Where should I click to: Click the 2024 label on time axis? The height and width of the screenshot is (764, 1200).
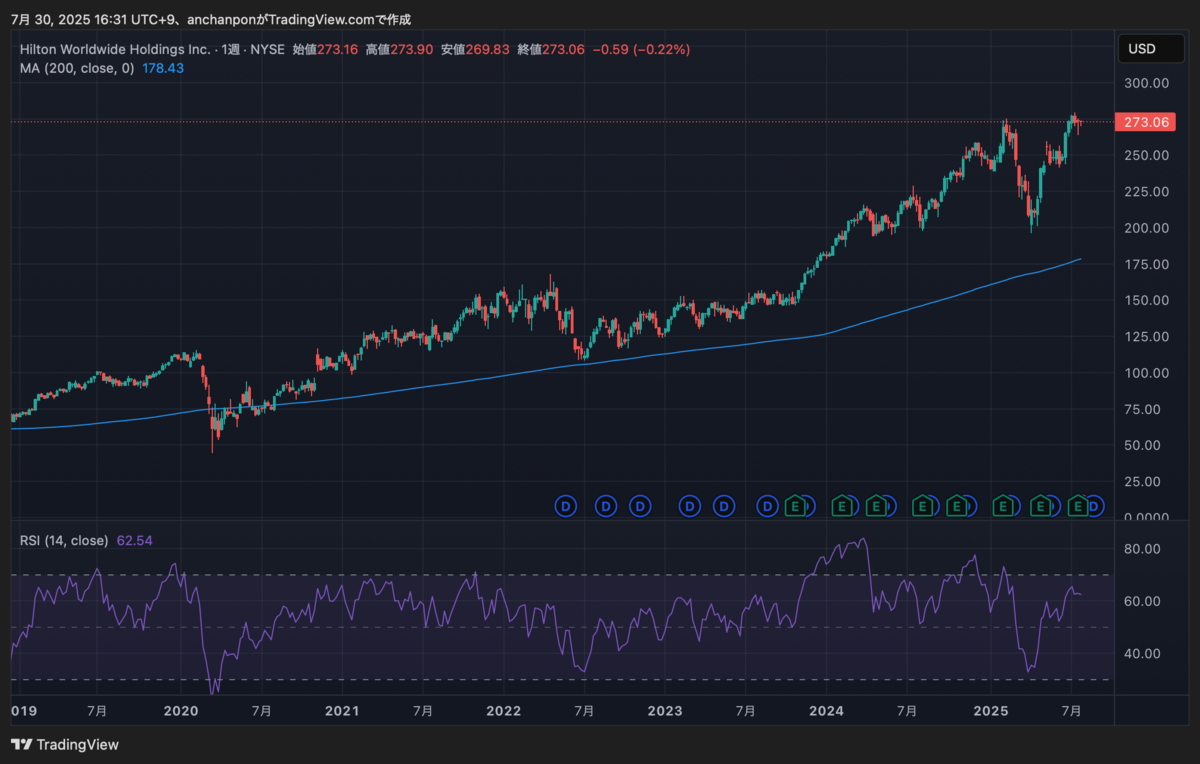(x=827, y=711)
